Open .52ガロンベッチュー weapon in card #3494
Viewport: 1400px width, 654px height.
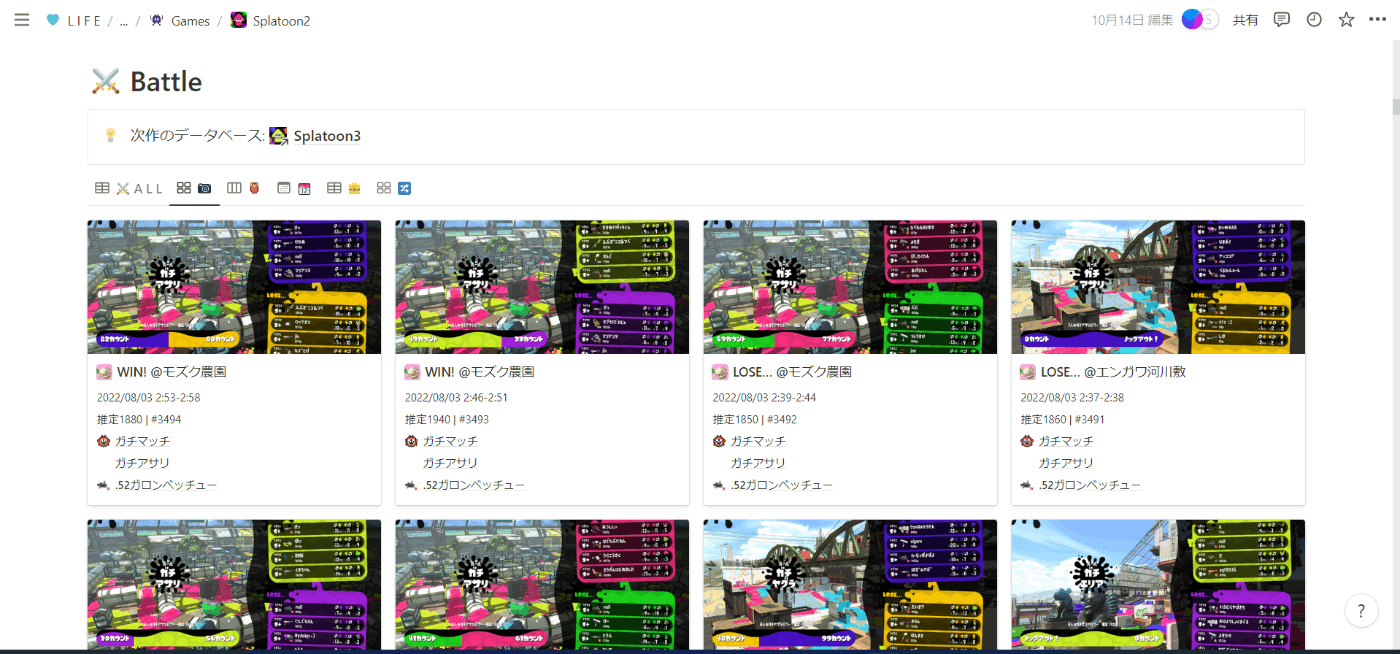pos(165,485)
